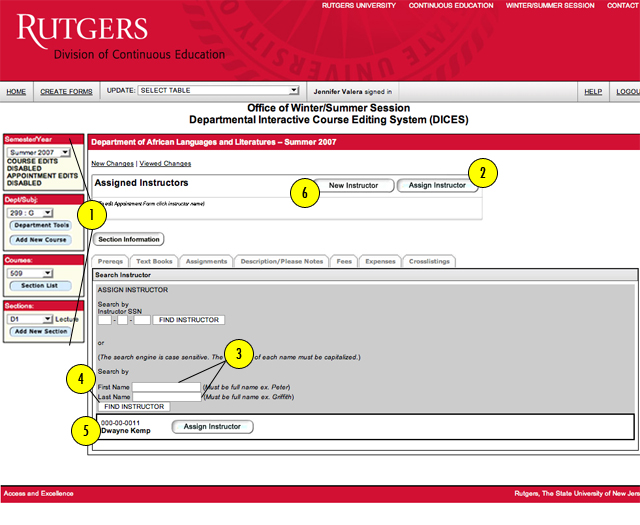
Task: Click the Rutgers logo
Action: pos(82,29)
